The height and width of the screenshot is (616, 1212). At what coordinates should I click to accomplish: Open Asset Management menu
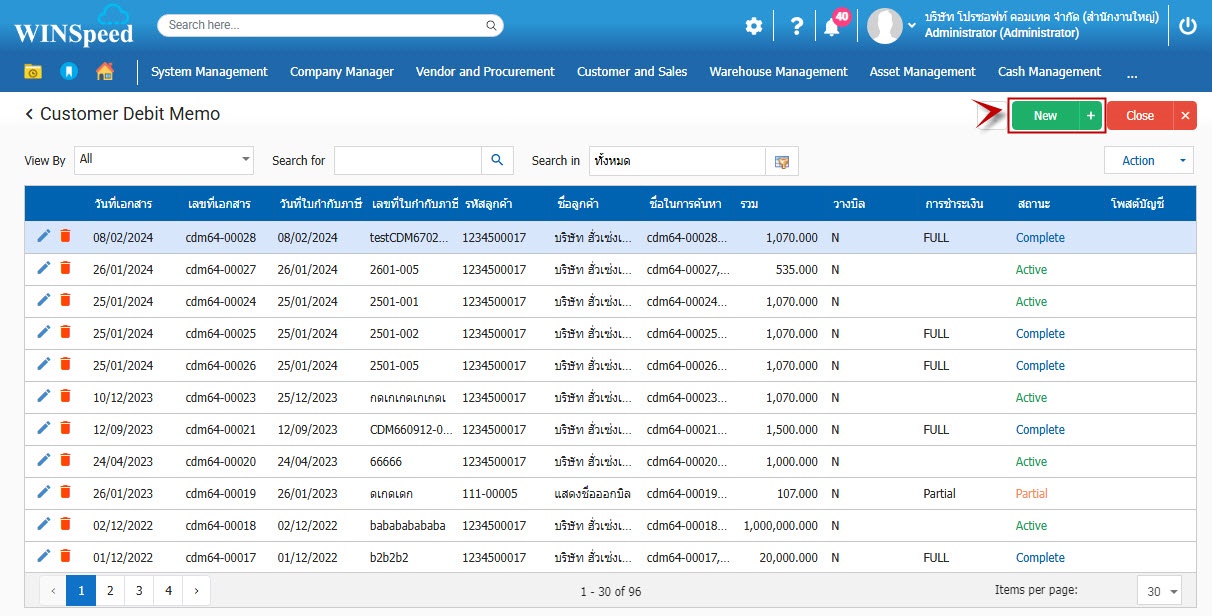click(x=923, y=72)
